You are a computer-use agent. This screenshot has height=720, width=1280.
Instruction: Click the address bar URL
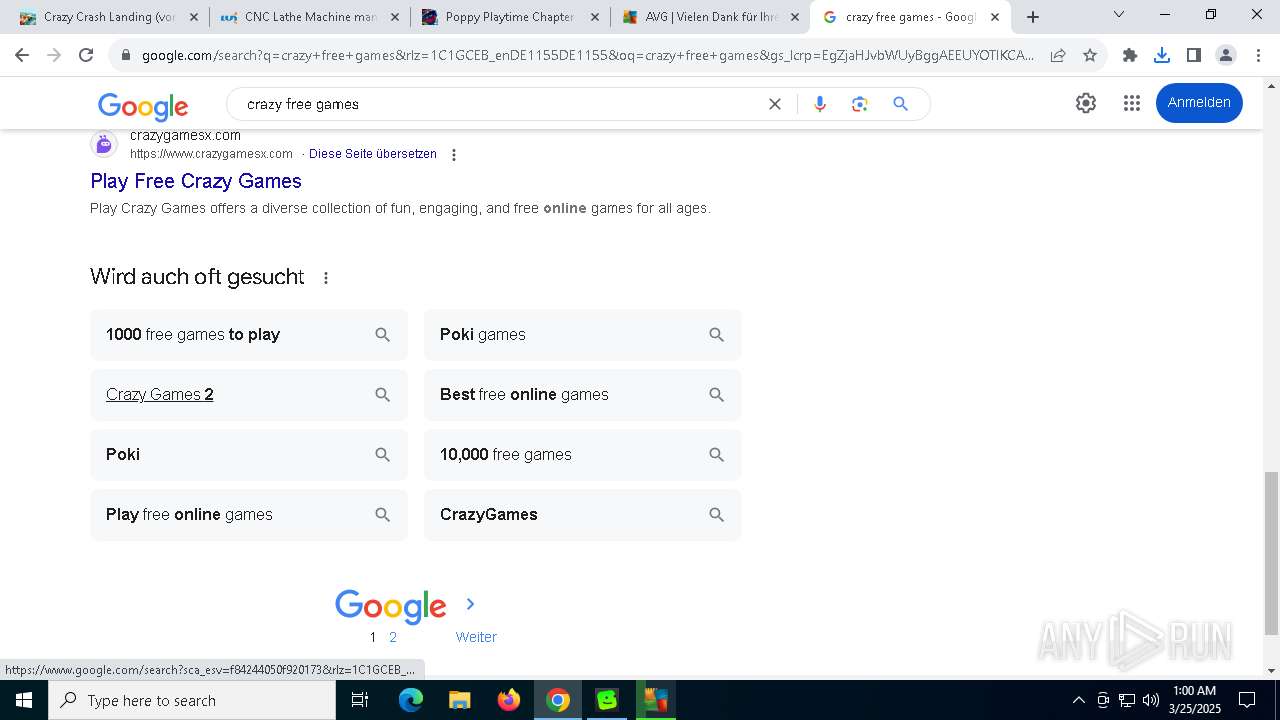click(x=588, y=55)
